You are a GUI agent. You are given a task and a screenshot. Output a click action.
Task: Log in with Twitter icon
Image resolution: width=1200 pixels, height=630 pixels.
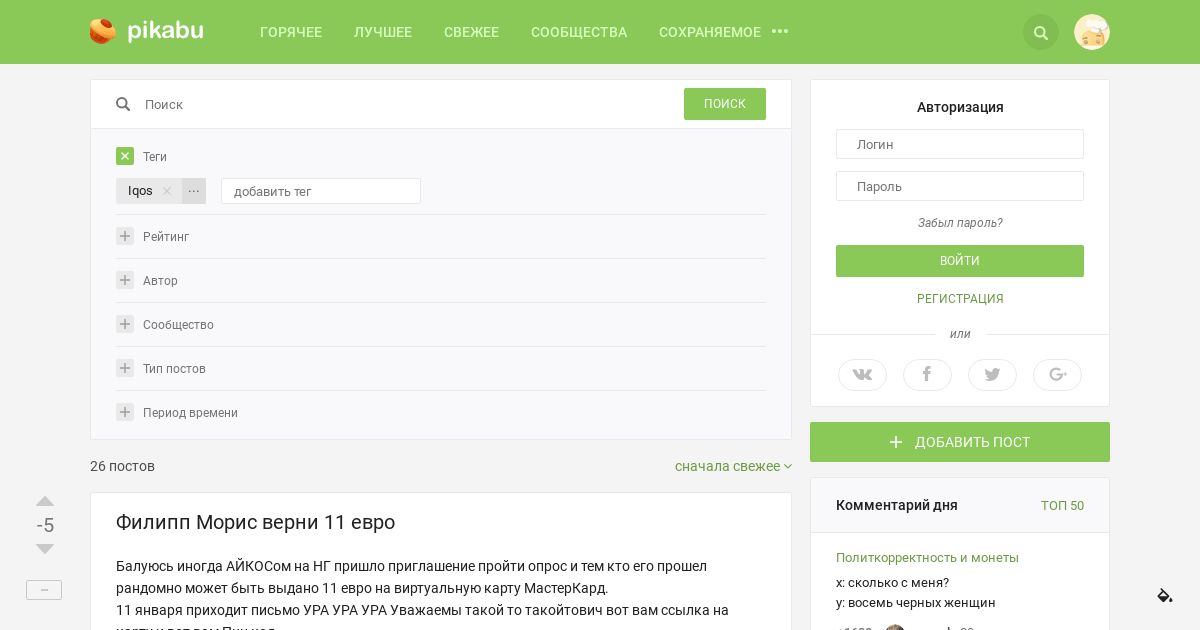pos(992,375)
